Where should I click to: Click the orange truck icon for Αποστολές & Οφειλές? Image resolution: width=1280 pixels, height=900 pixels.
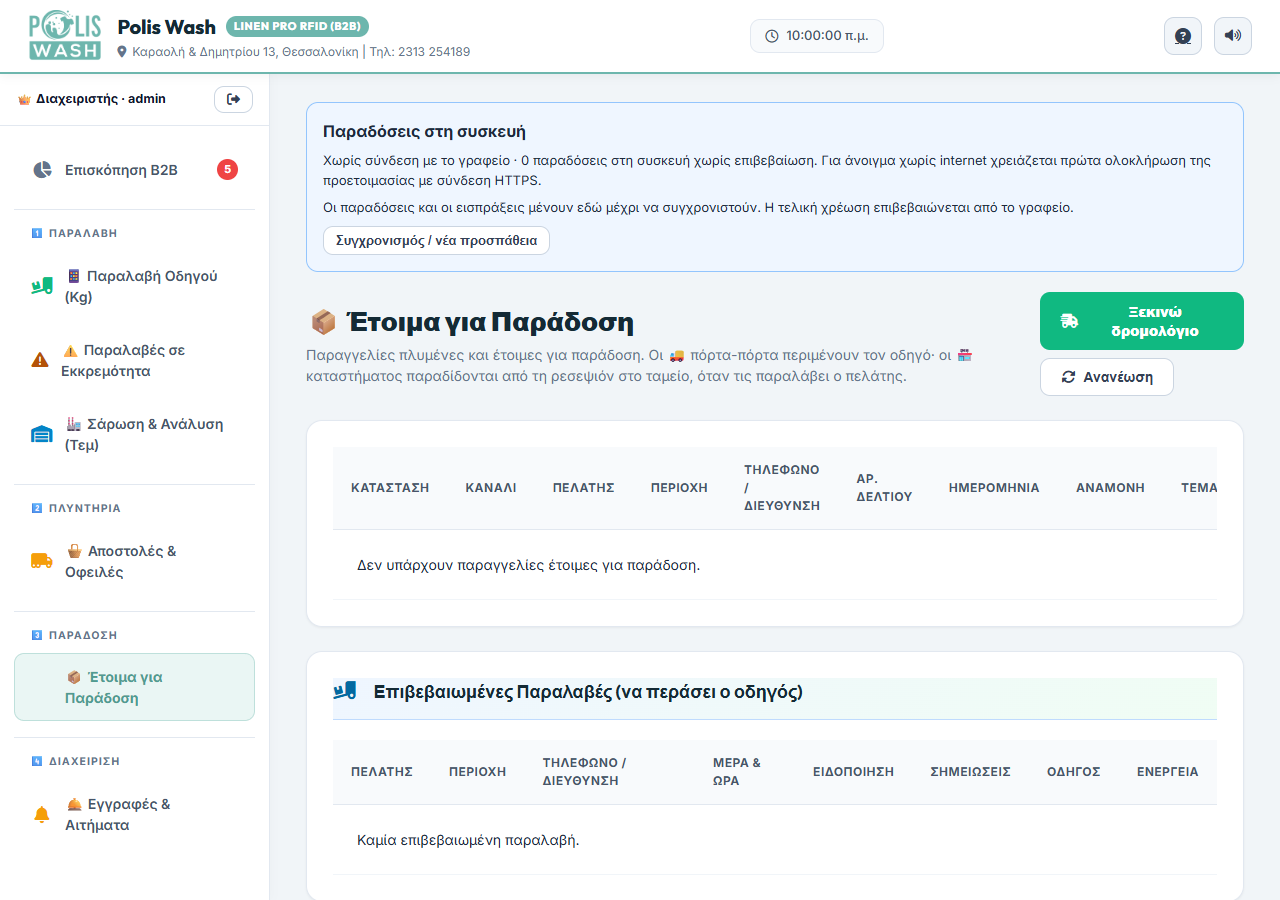41,561
